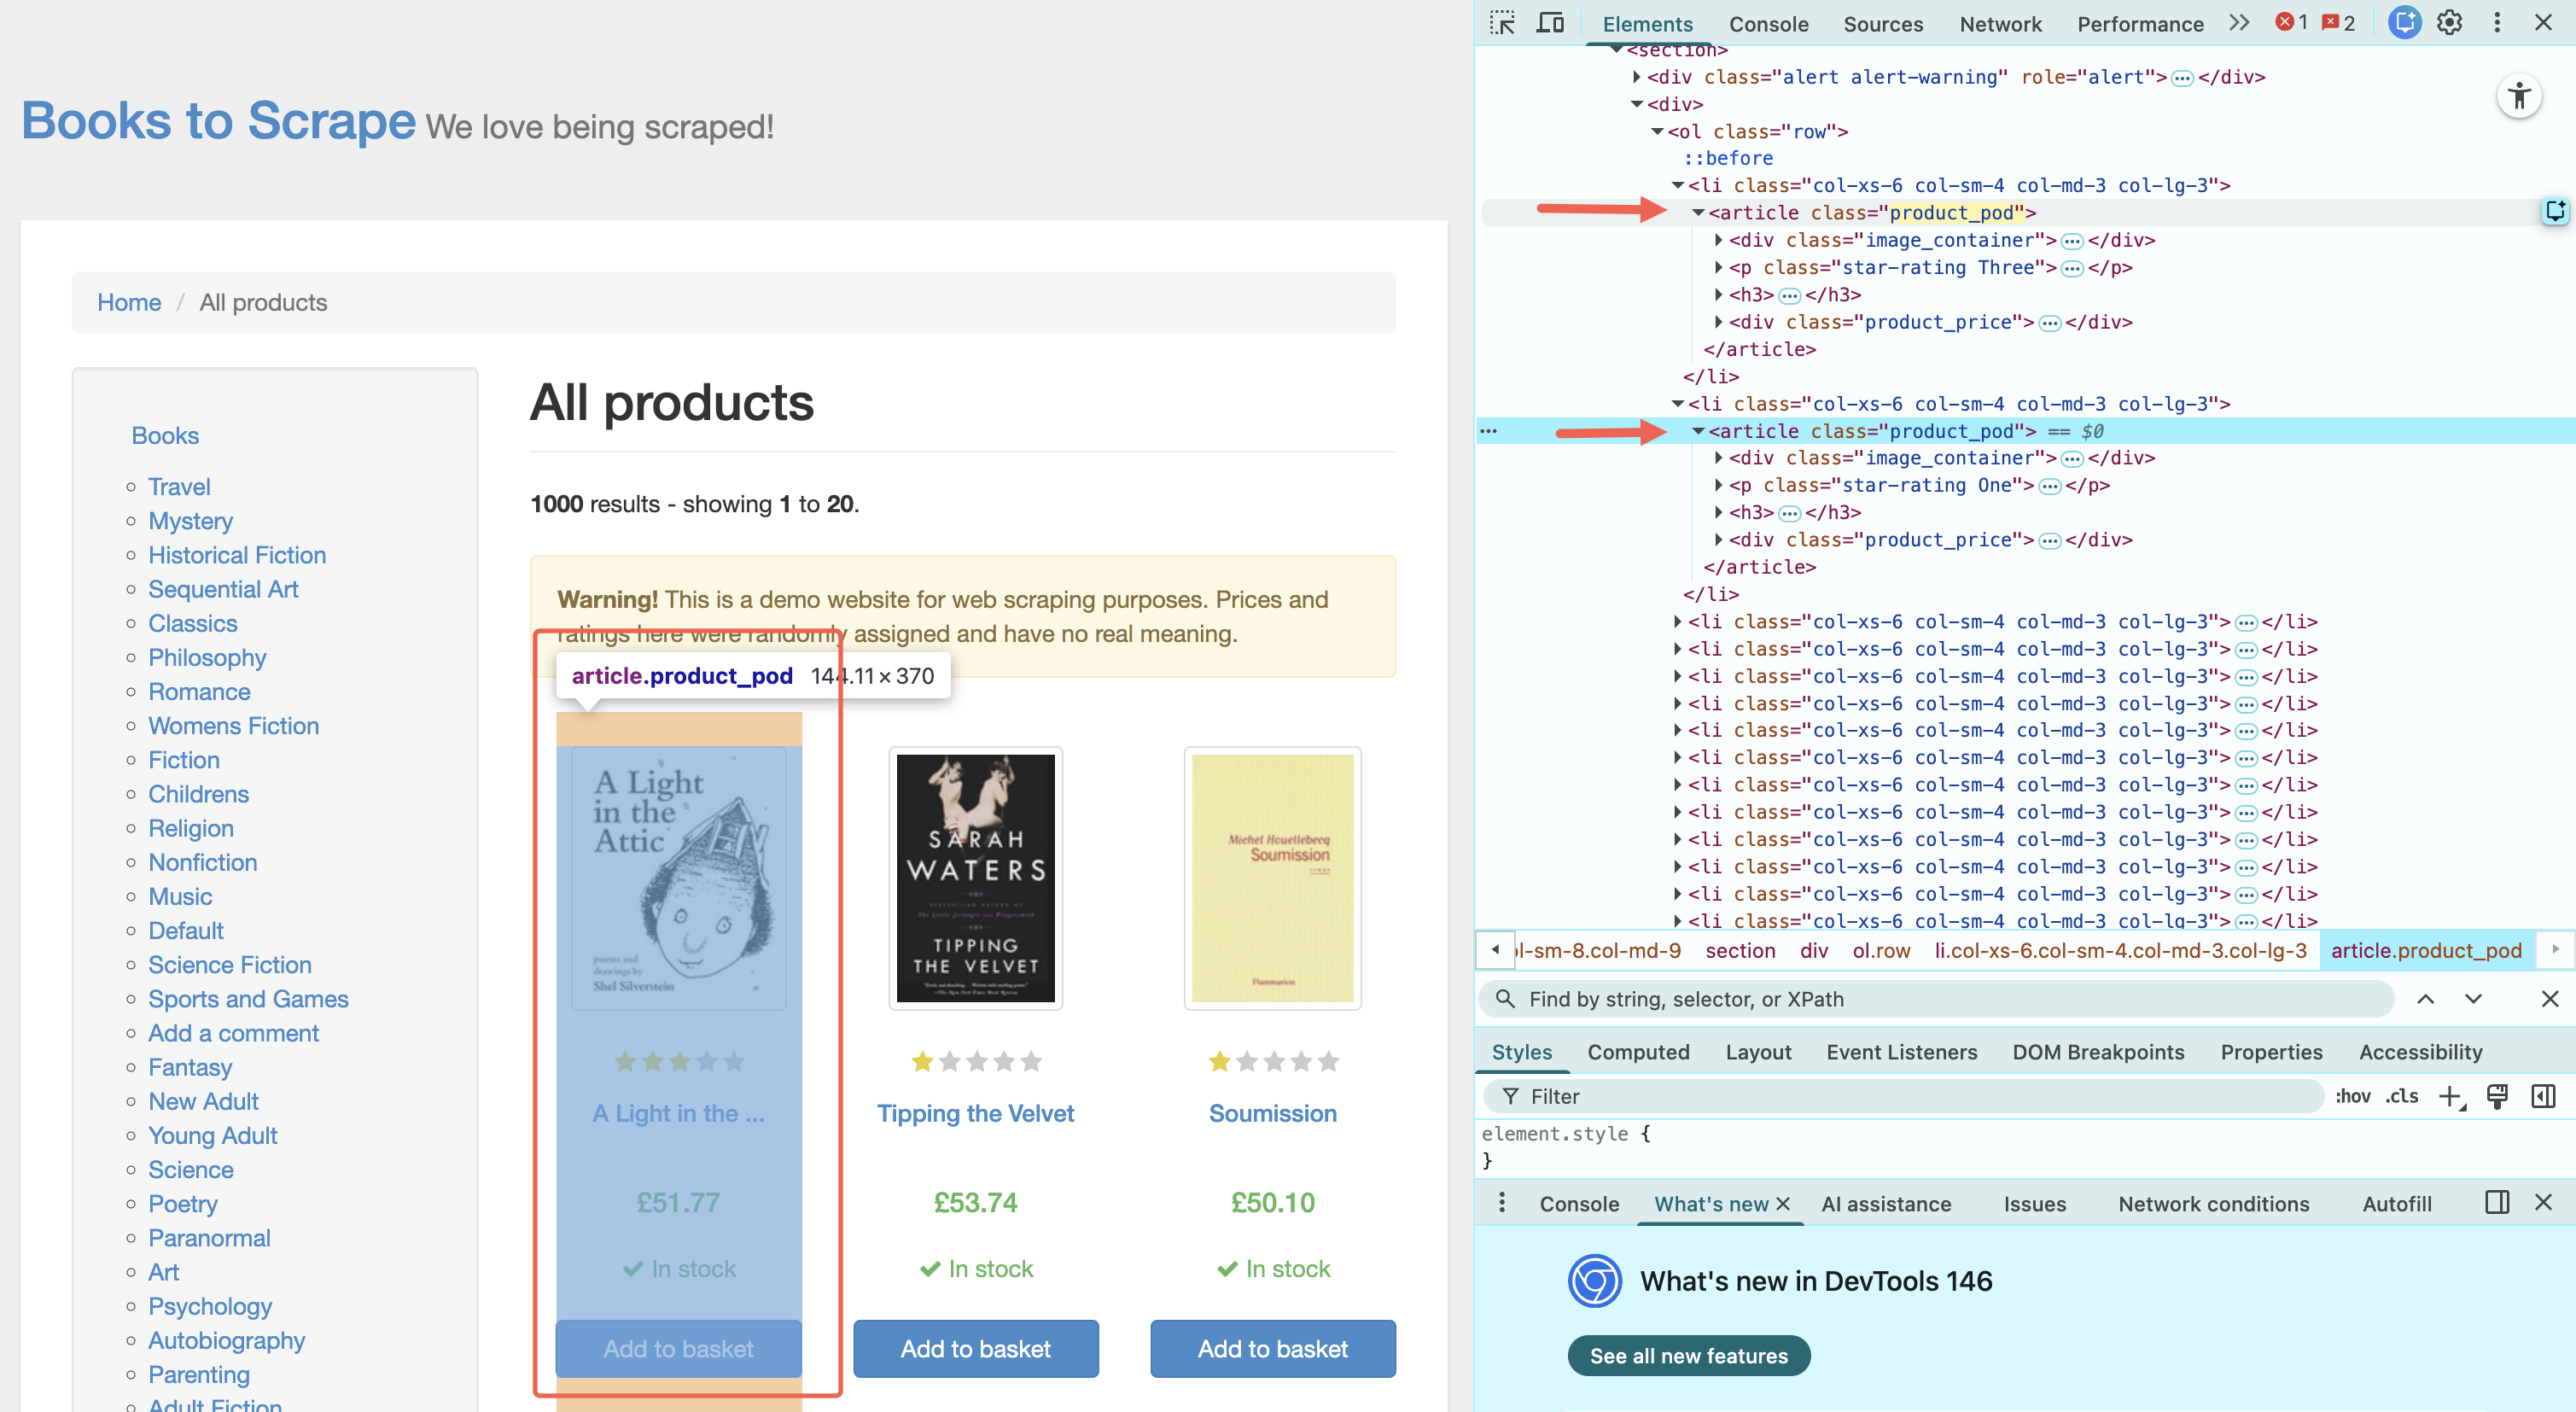
Task: Toggle .cls element classes panel
Action: pyautogui.click(x=2402, y=1097)
